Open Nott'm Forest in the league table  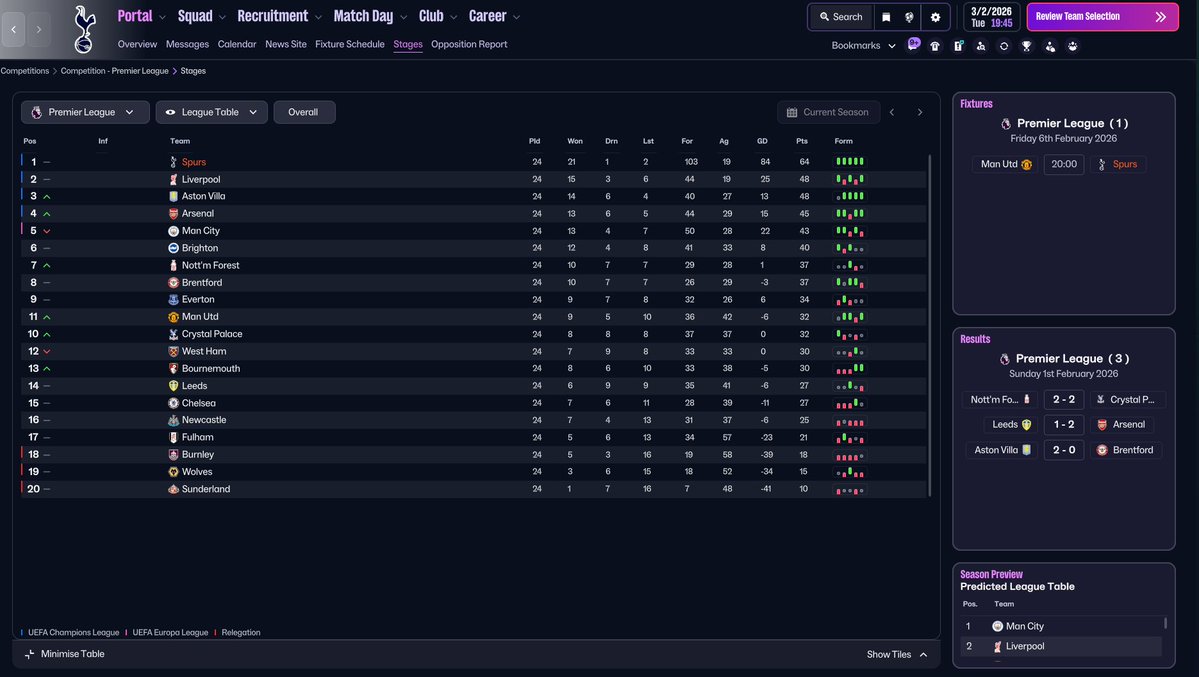tap(211, 265)
